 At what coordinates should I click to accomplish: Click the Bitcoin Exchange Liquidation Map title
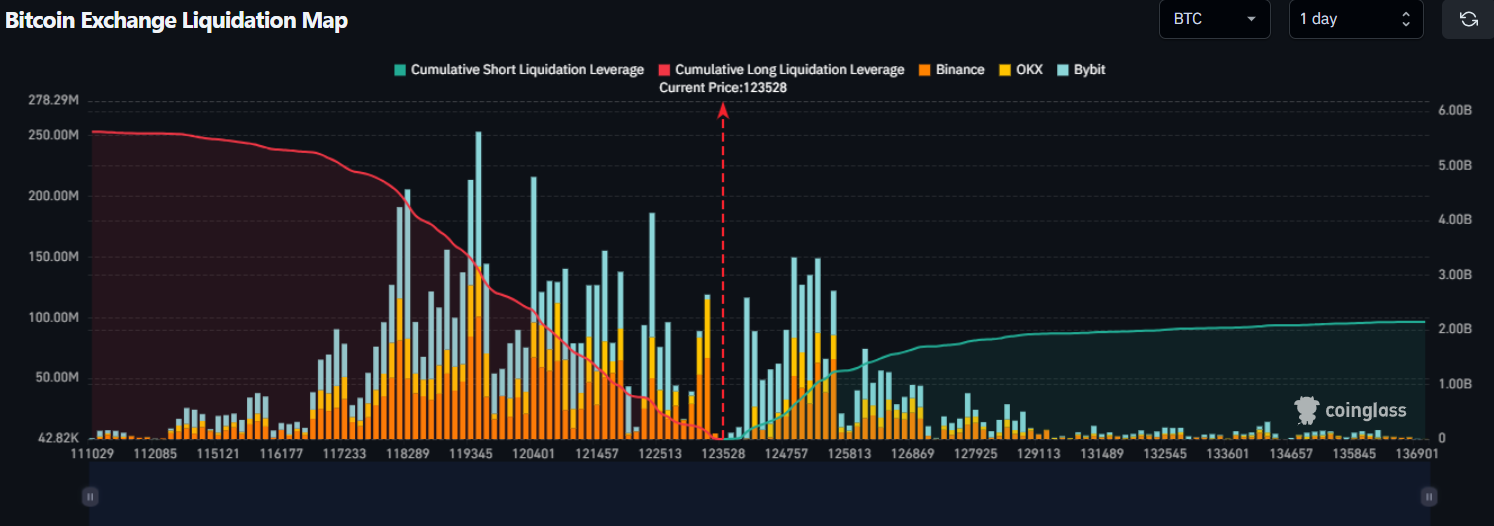tap(177, 21)
